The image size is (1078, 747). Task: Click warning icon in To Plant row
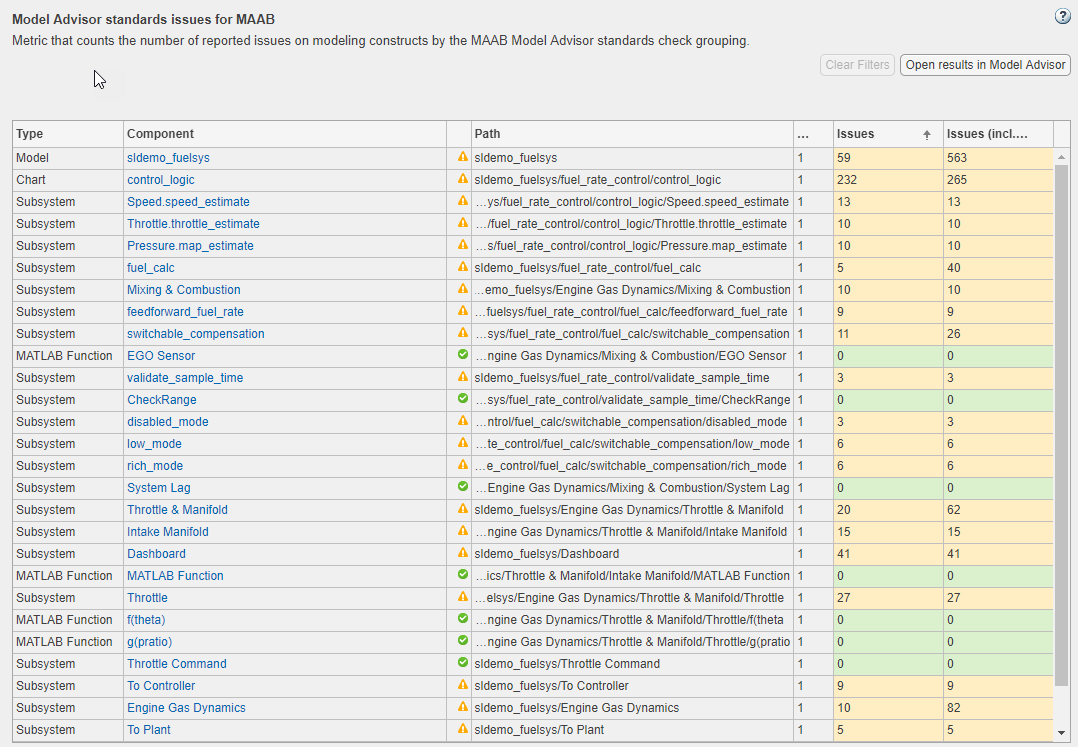(x=462, y=729)
